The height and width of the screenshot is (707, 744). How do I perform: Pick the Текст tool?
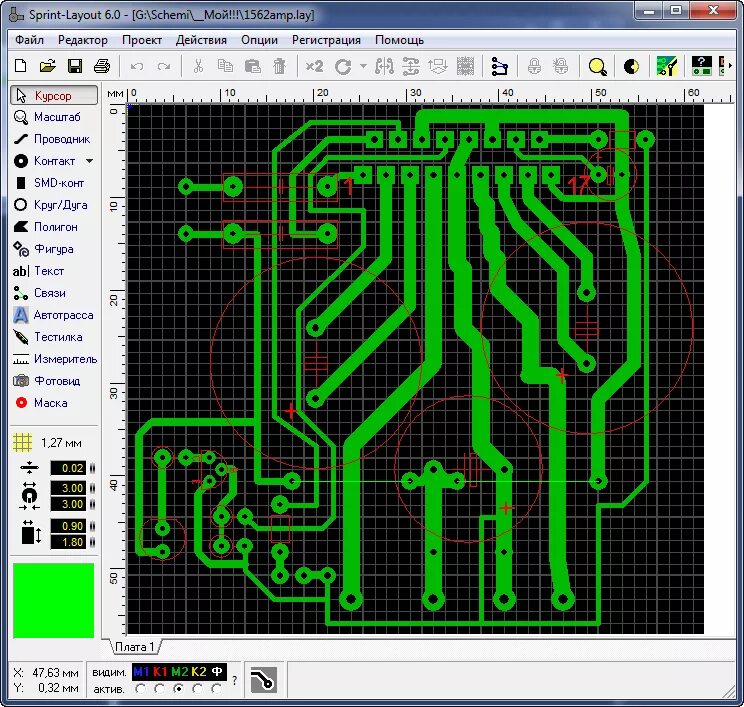(x=39, y=271)
